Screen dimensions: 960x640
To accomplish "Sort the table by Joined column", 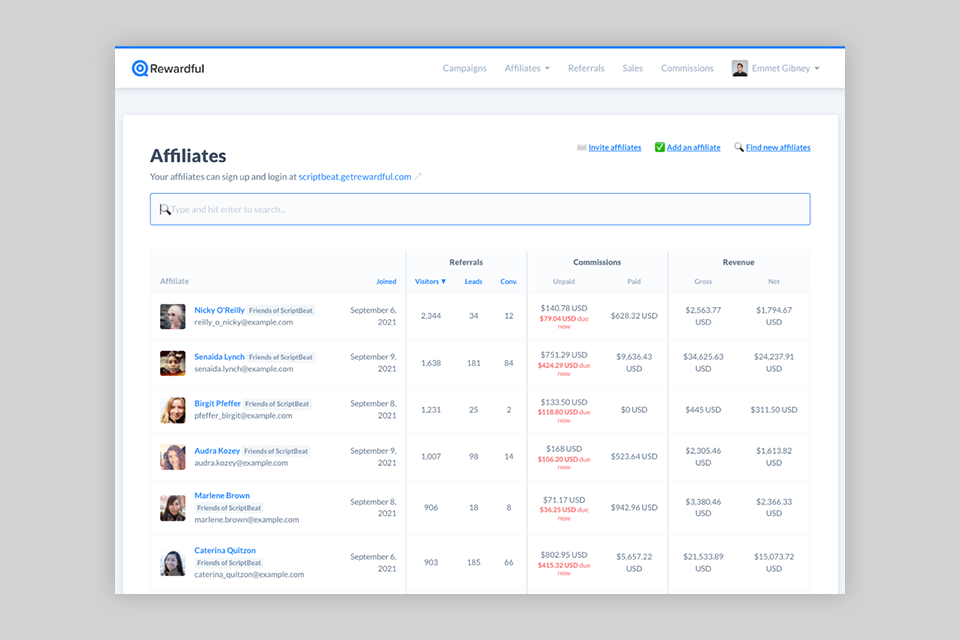I will pyautogui.click(x=386, y=282).
